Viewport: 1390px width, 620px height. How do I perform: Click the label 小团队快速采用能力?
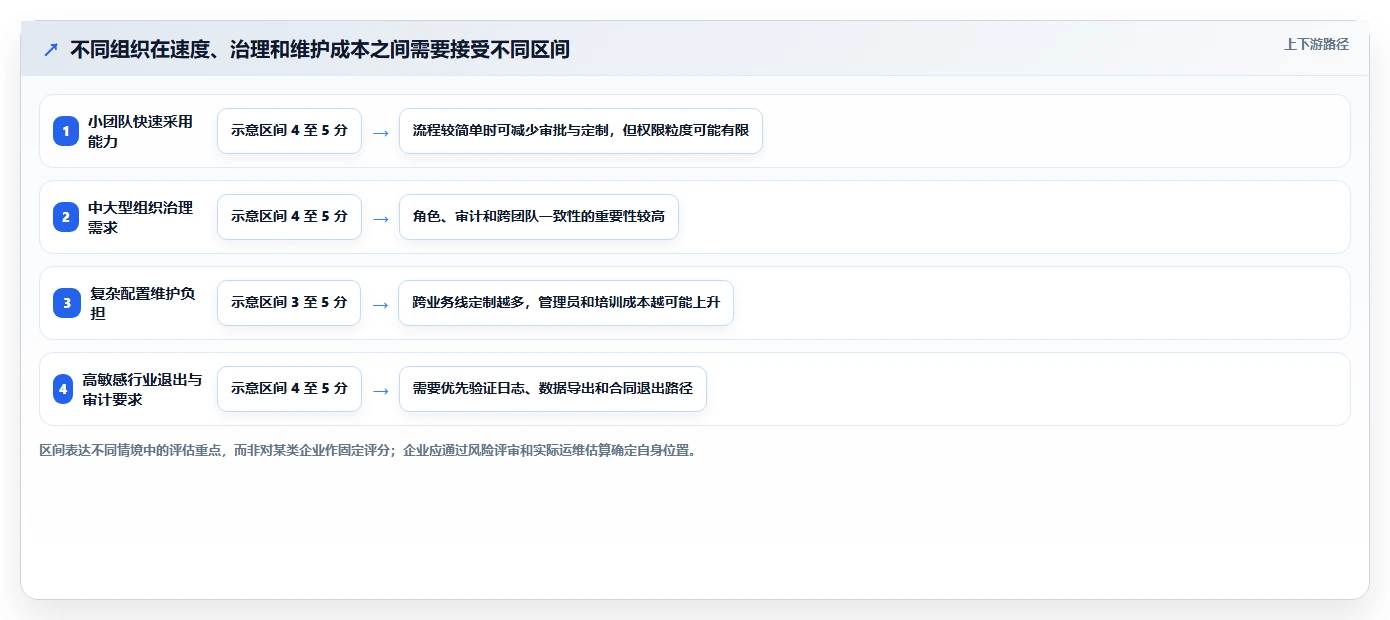[x=140, y=131]
